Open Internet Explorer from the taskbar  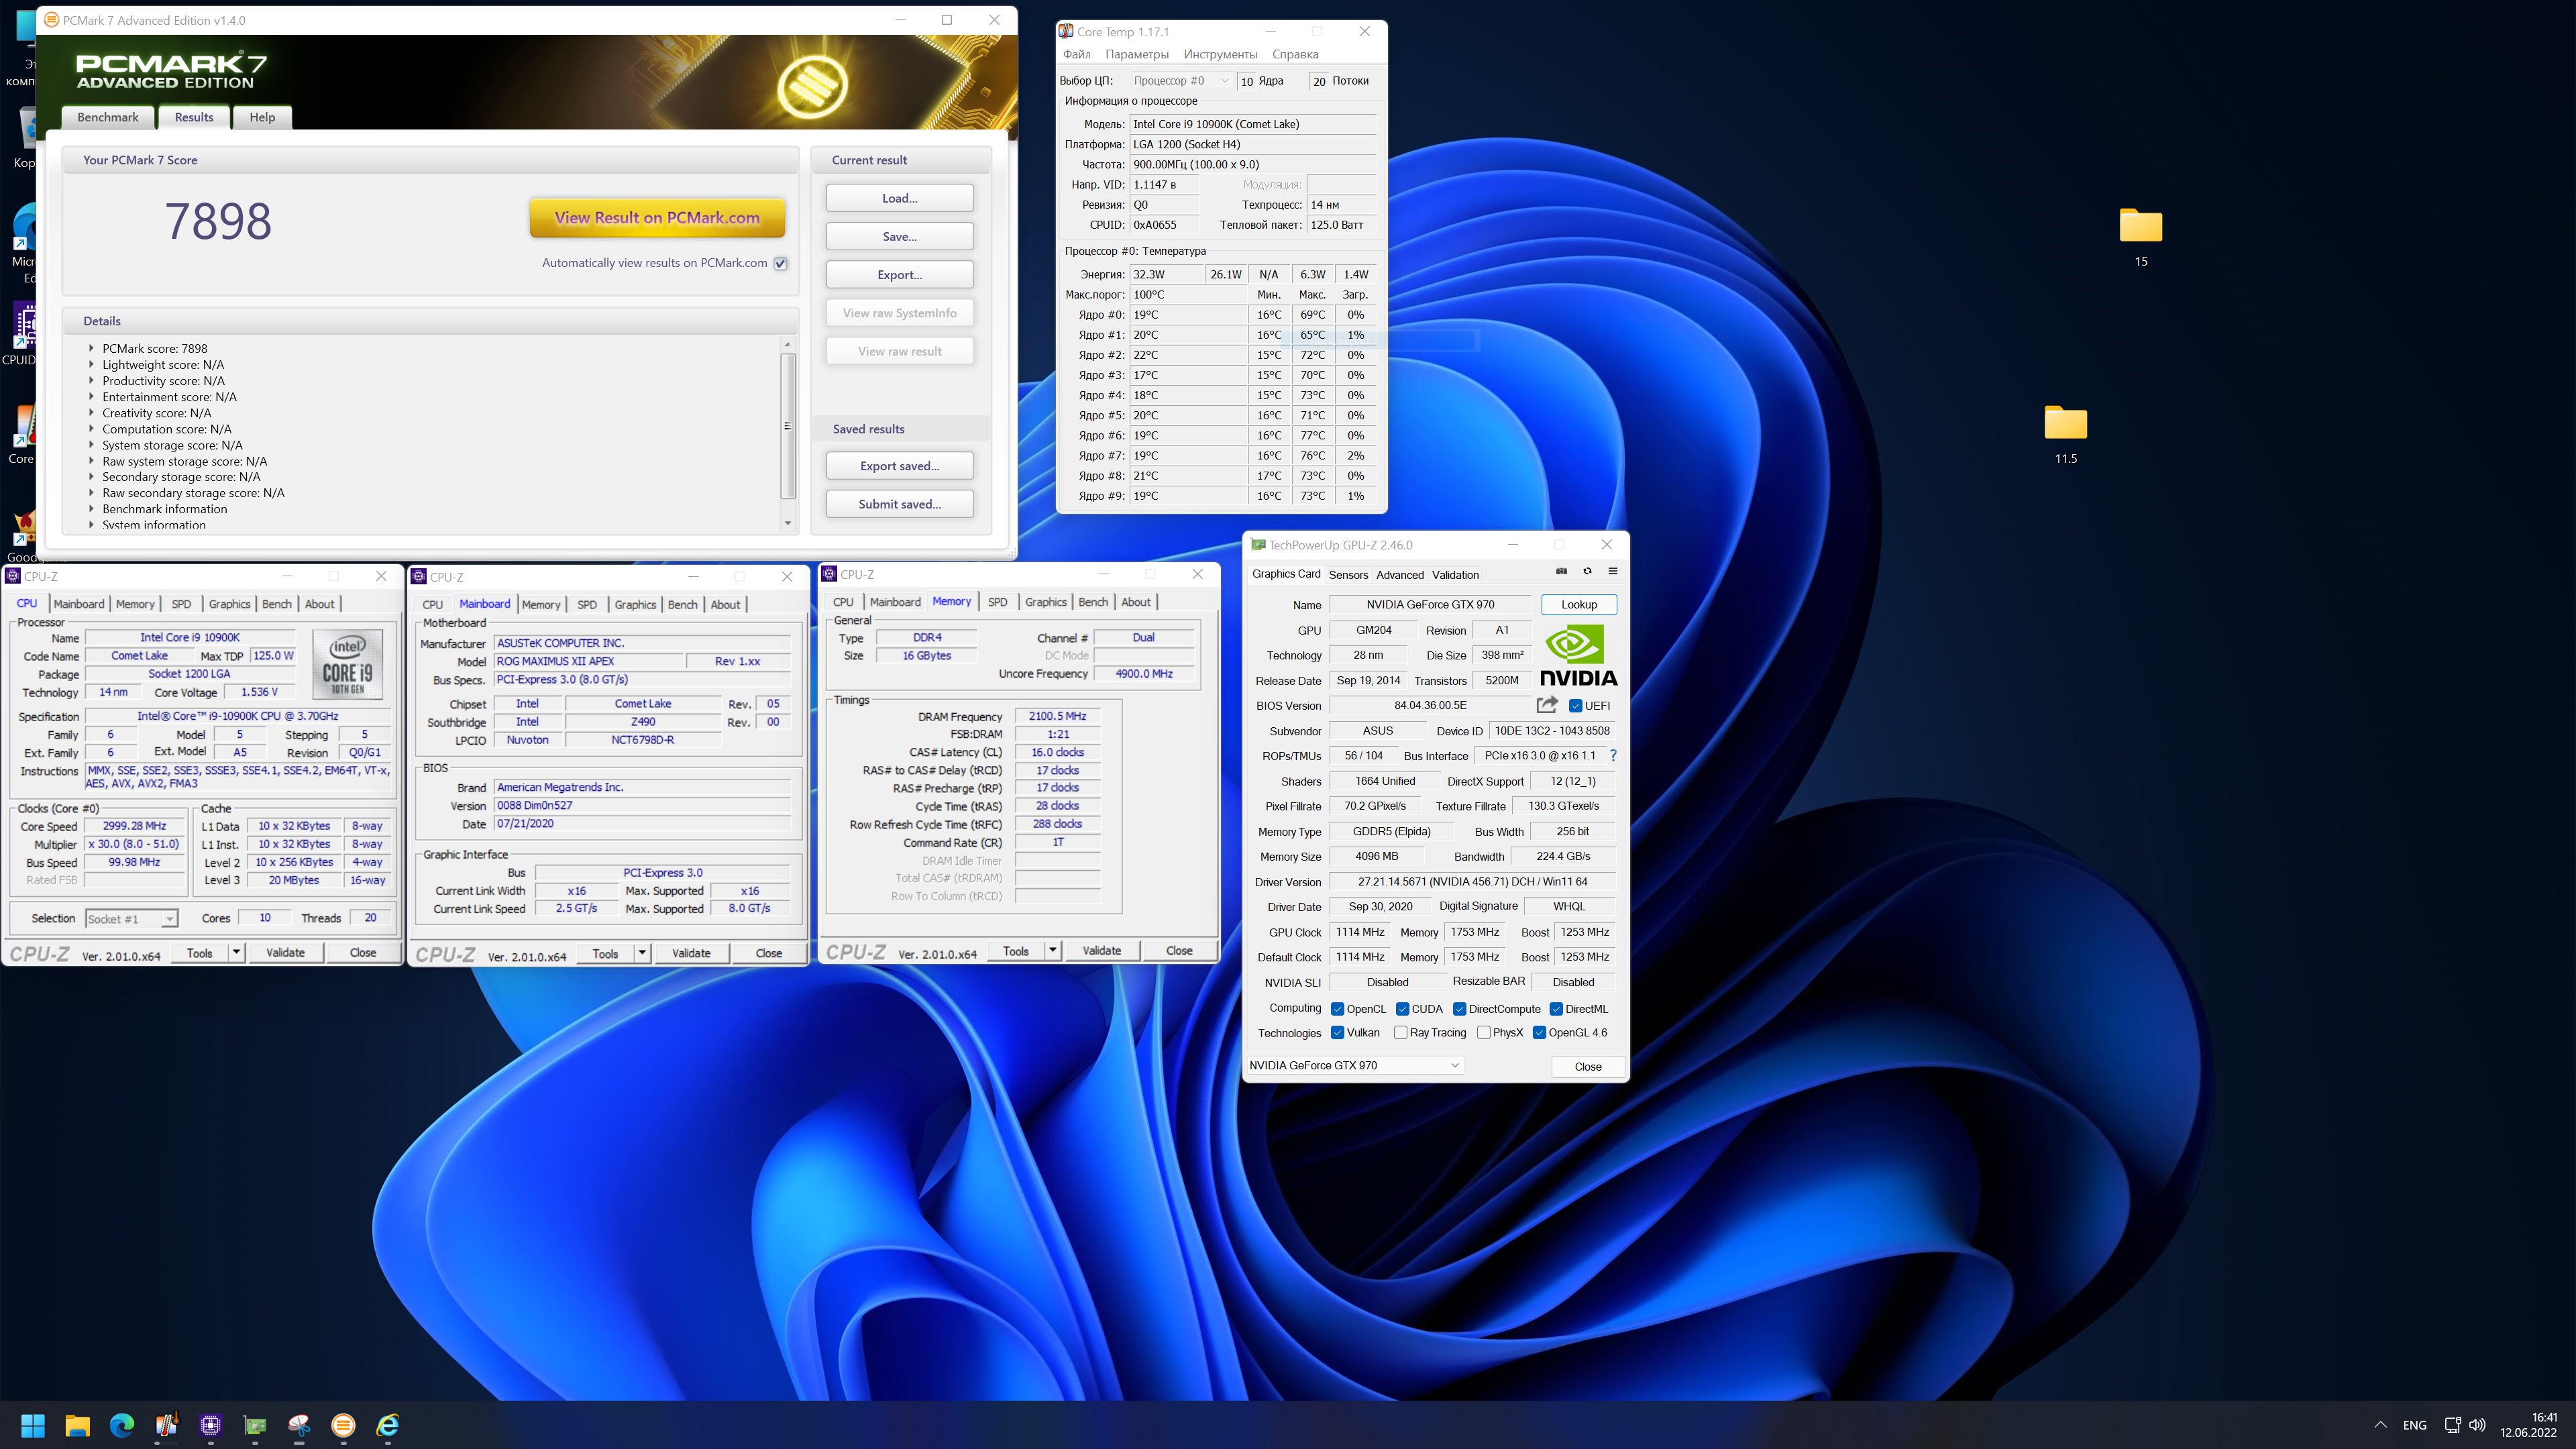(x=388, y=1425)
